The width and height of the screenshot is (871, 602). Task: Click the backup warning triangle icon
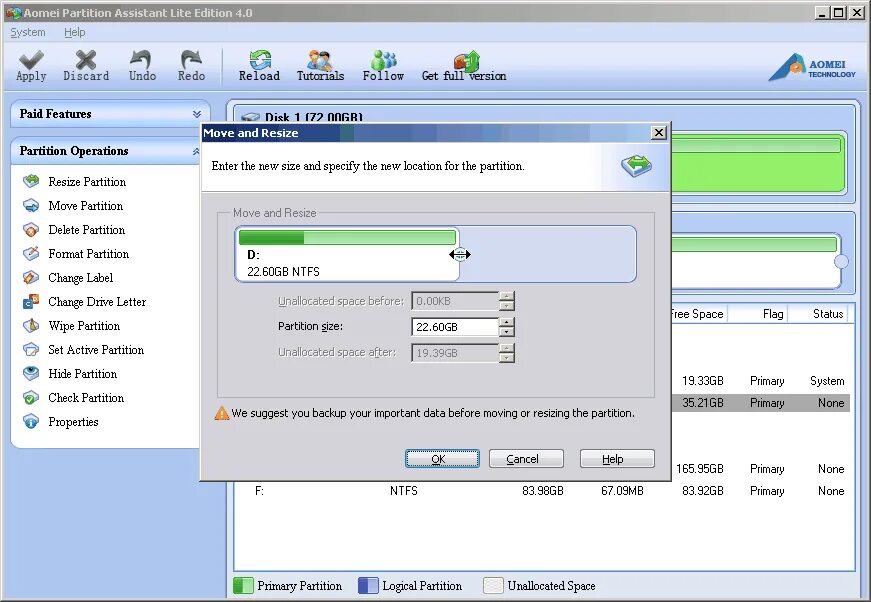pyautogui.click(x=222, y=413)
